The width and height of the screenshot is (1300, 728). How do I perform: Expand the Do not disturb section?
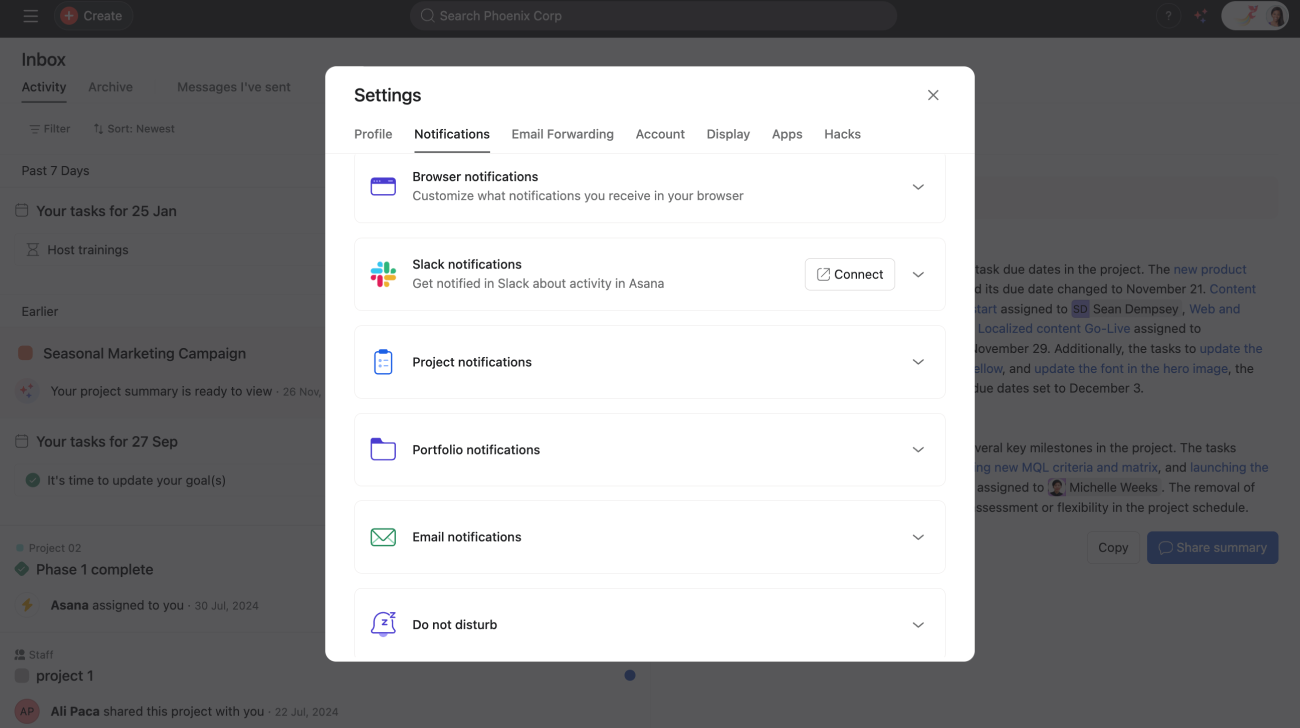click(x=918, y=625)
